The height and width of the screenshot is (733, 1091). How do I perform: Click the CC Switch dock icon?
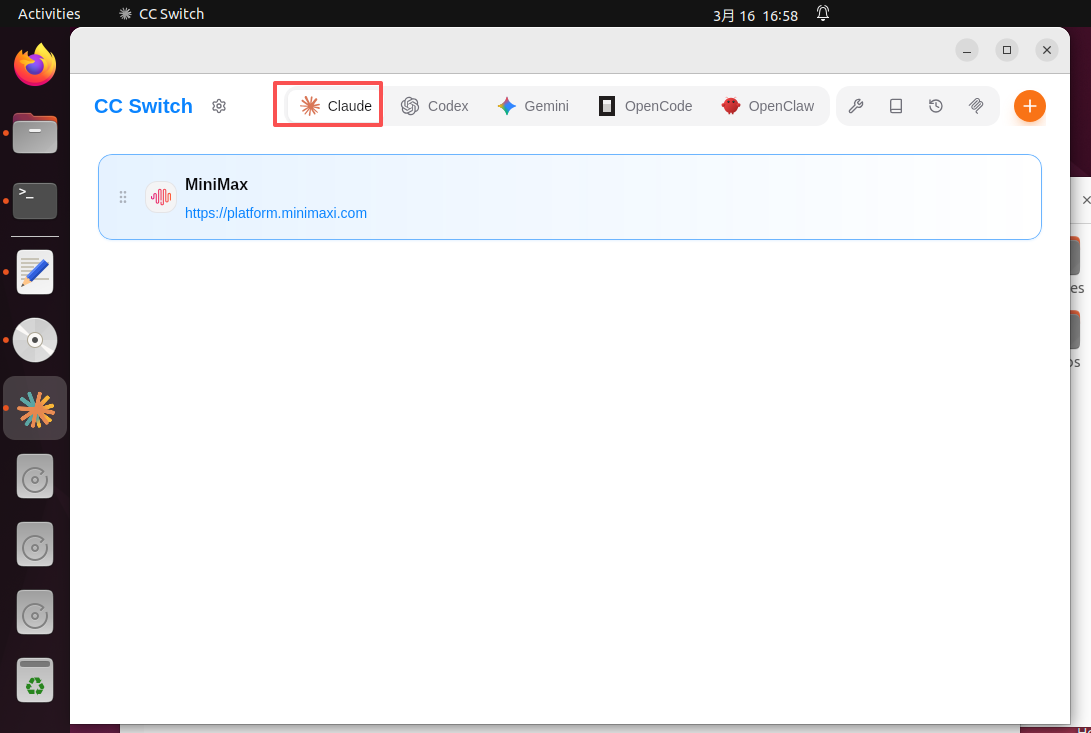pyautogui.click(x=35, y=409)
